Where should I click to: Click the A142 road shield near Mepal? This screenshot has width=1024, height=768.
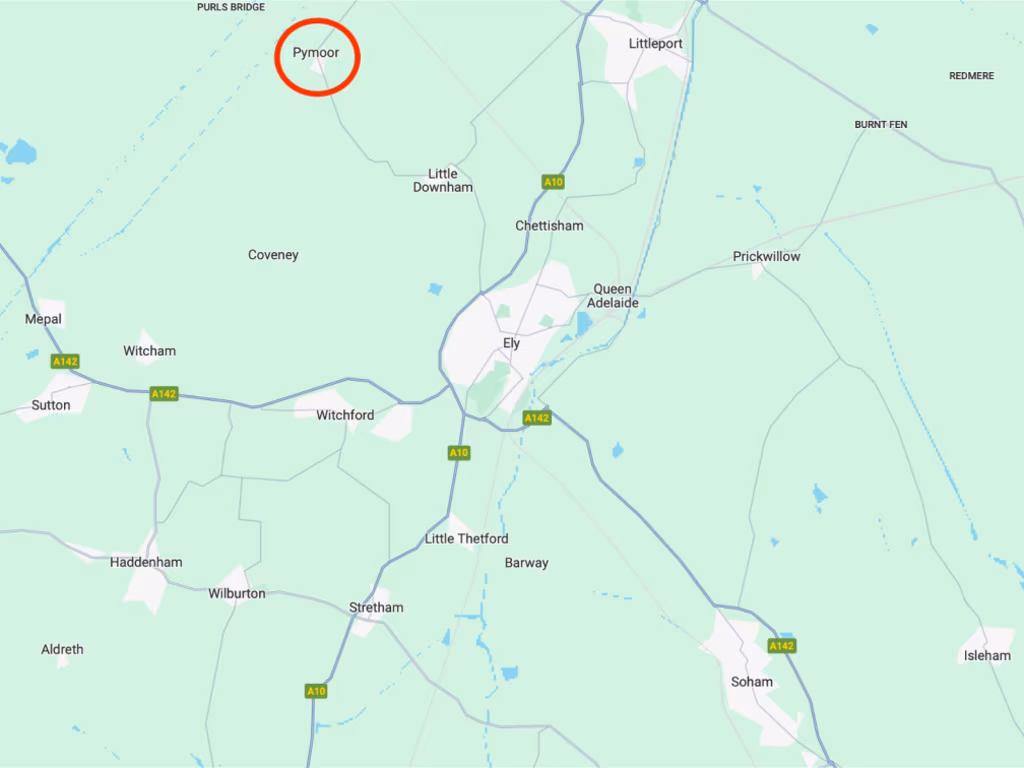click(x=65, y=361)
